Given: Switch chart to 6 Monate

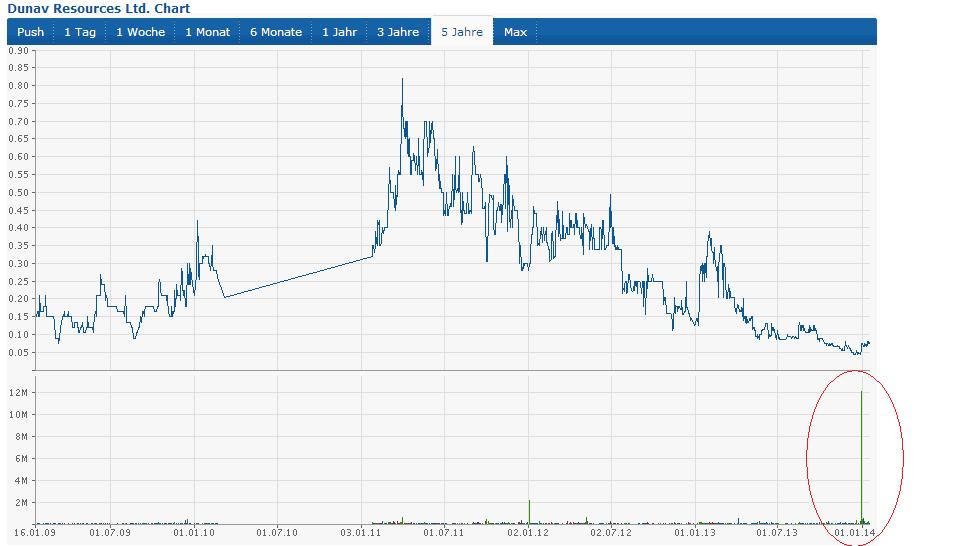Looking at the screenshot, I should pyautogui.click(x=276, y=32).
